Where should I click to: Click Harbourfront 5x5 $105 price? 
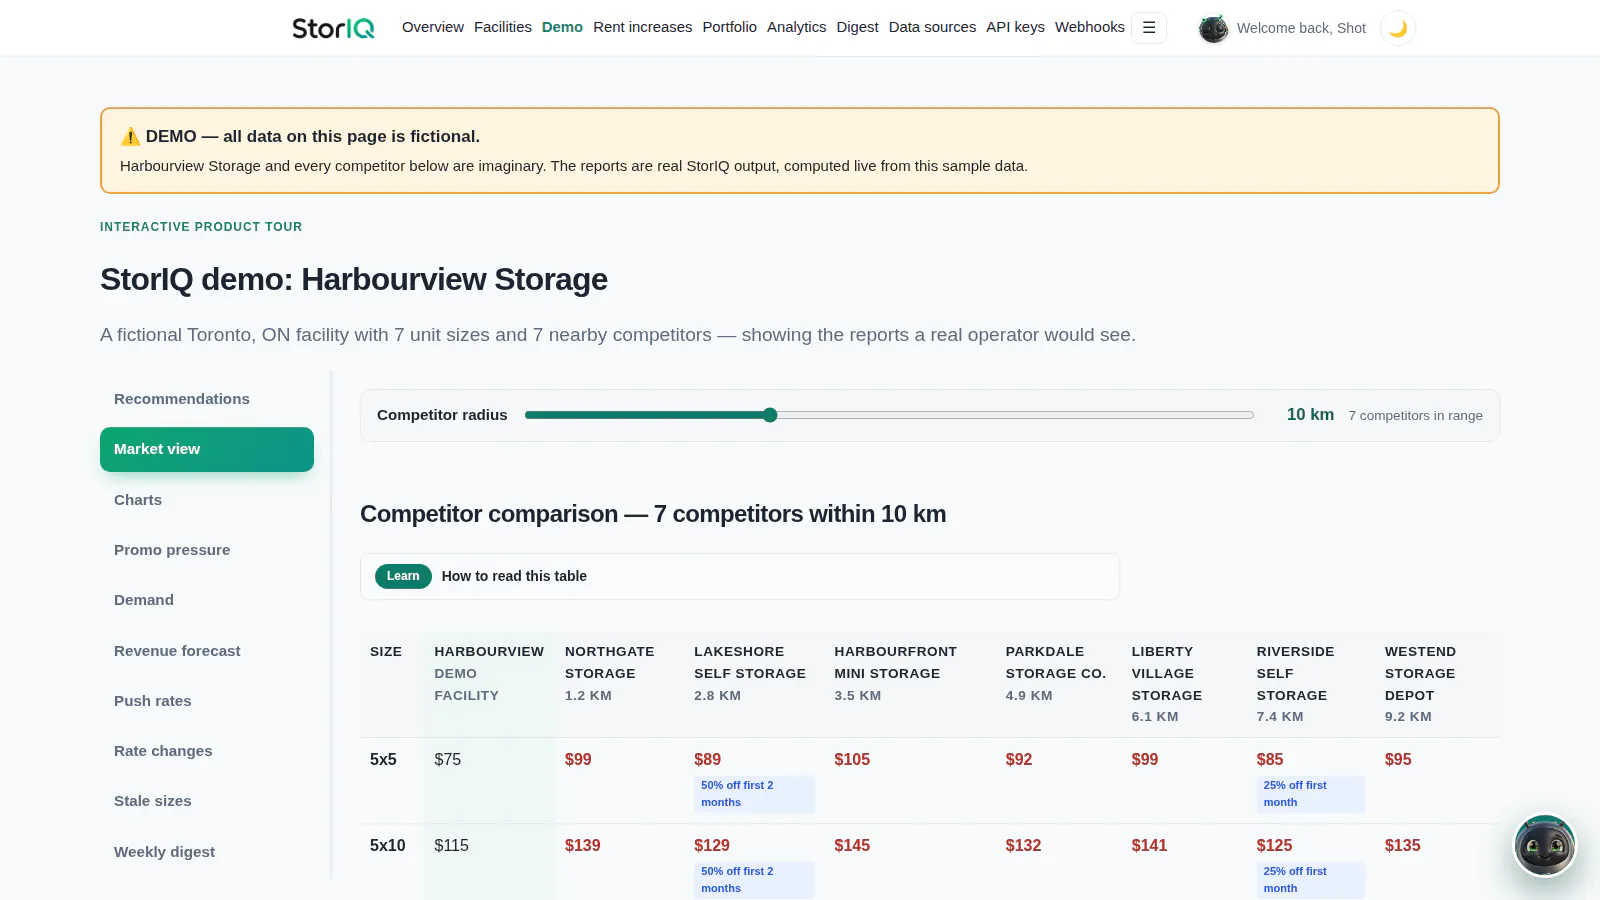point(852,760)
